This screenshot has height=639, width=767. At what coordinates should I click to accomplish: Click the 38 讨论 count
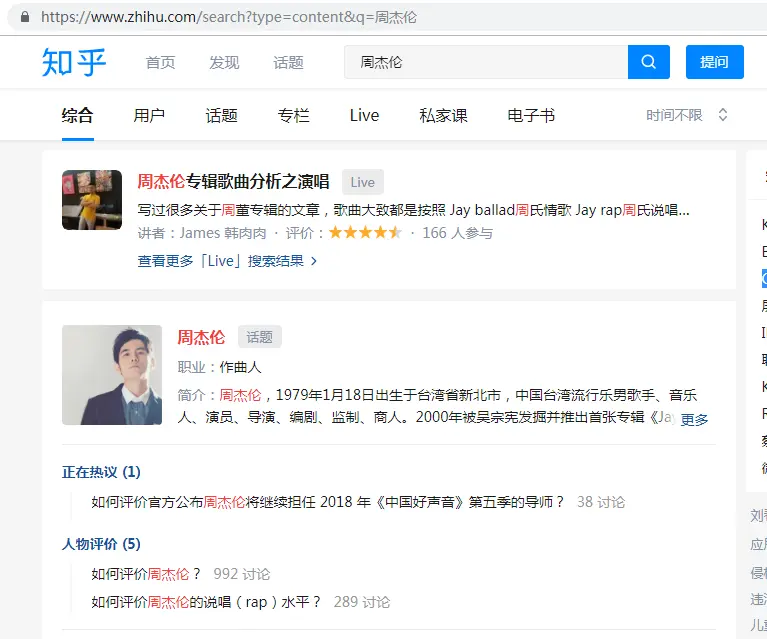[601, 502]
